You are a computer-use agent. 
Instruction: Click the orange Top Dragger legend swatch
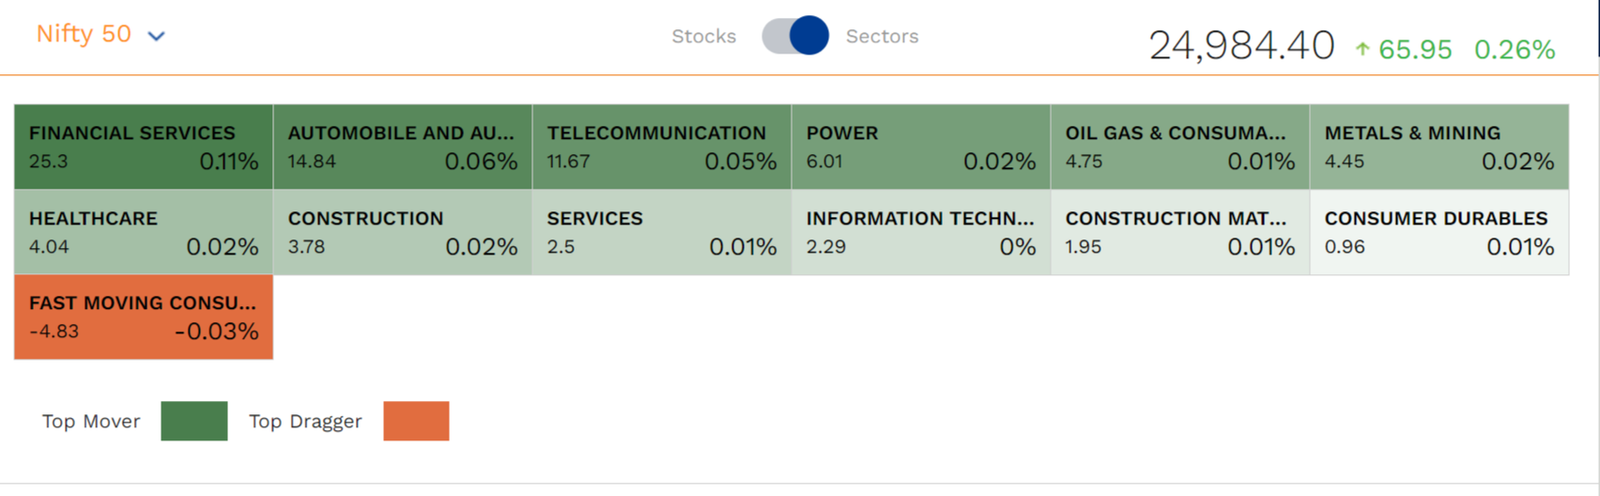click(x=416, y=421)
